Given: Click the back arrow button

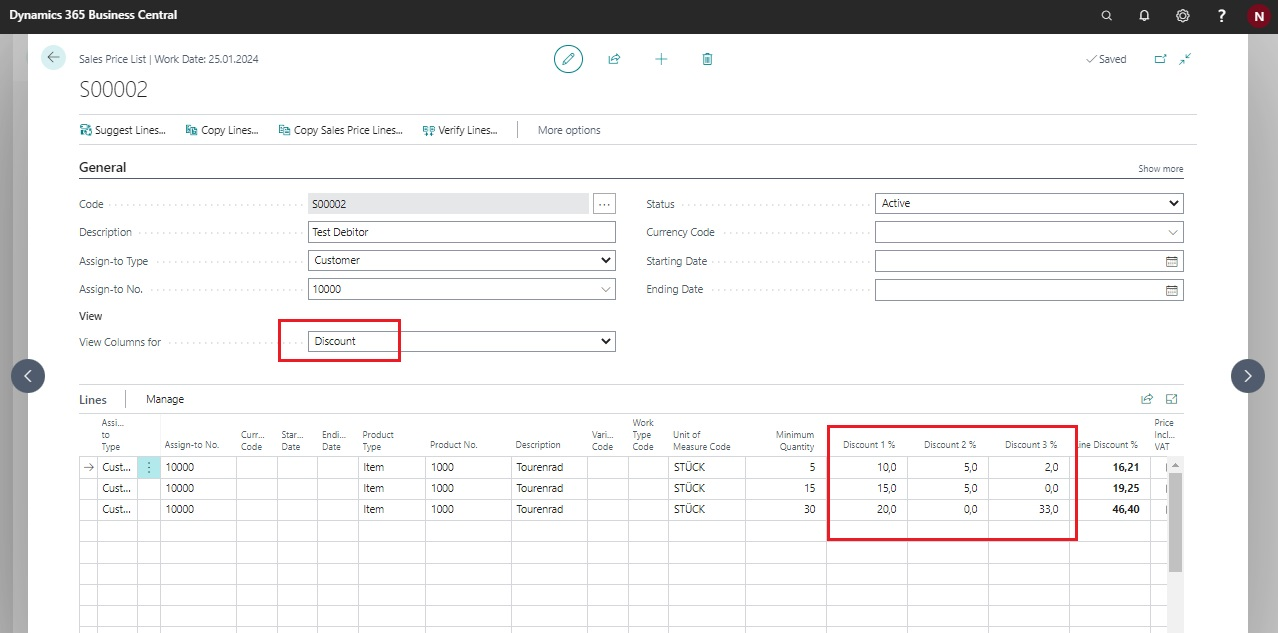Looking at the screenshot, I should 53,58.
